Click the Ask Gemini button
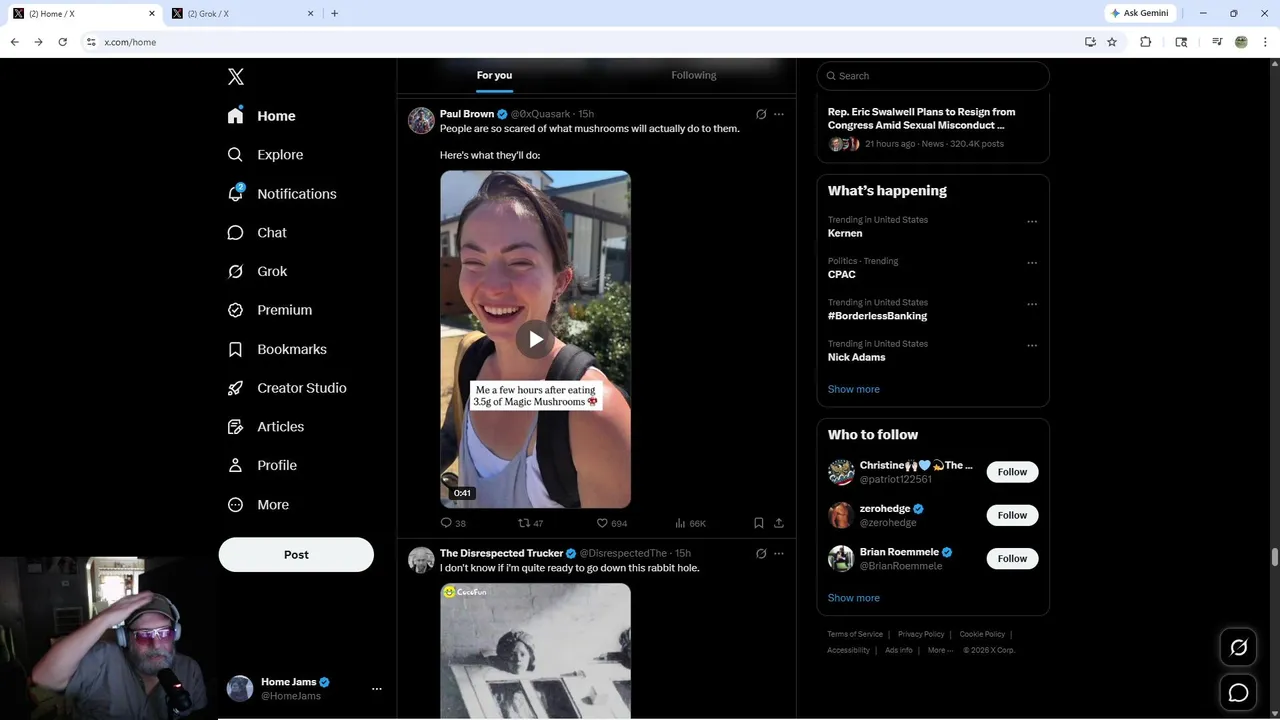The width and height of the screenshot is (1280, 720). point(1138,13)
